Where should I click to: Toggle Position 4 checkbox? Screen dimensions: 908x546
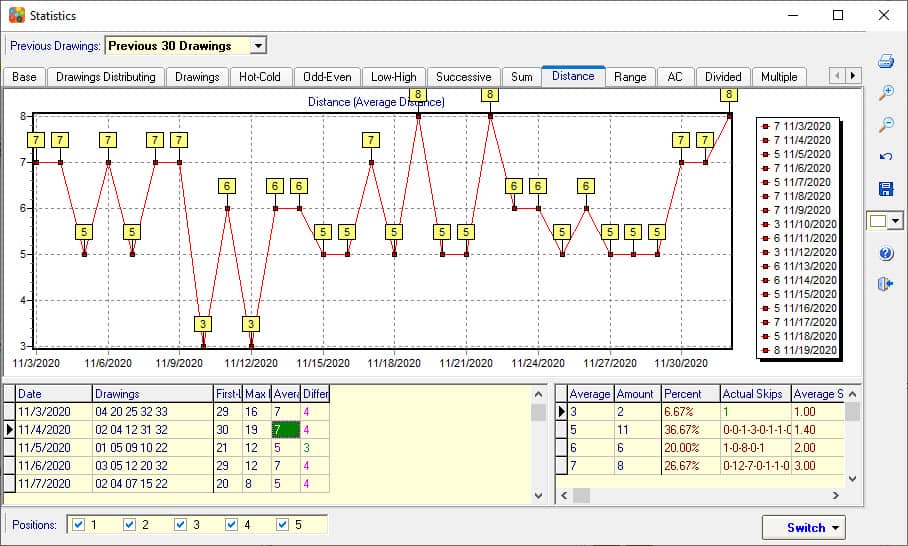[231, 525]
